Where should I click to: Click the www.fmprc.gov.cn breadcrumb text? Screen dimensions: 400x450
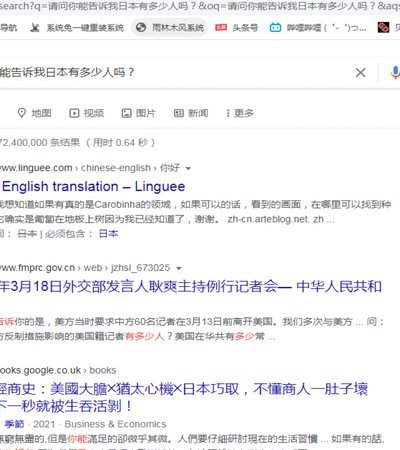[x=37, y=268]
